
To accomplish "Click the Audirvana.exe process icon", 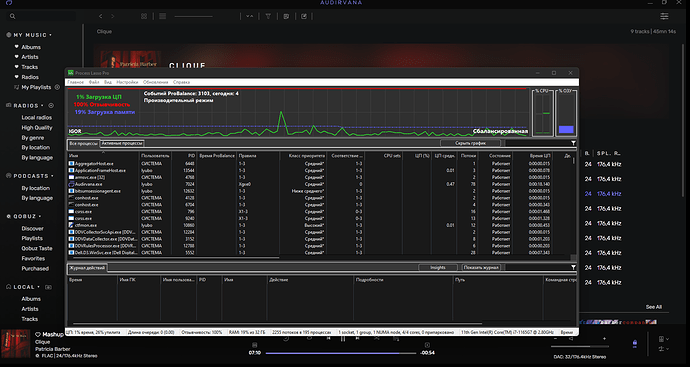I will [x=71, y=184].
